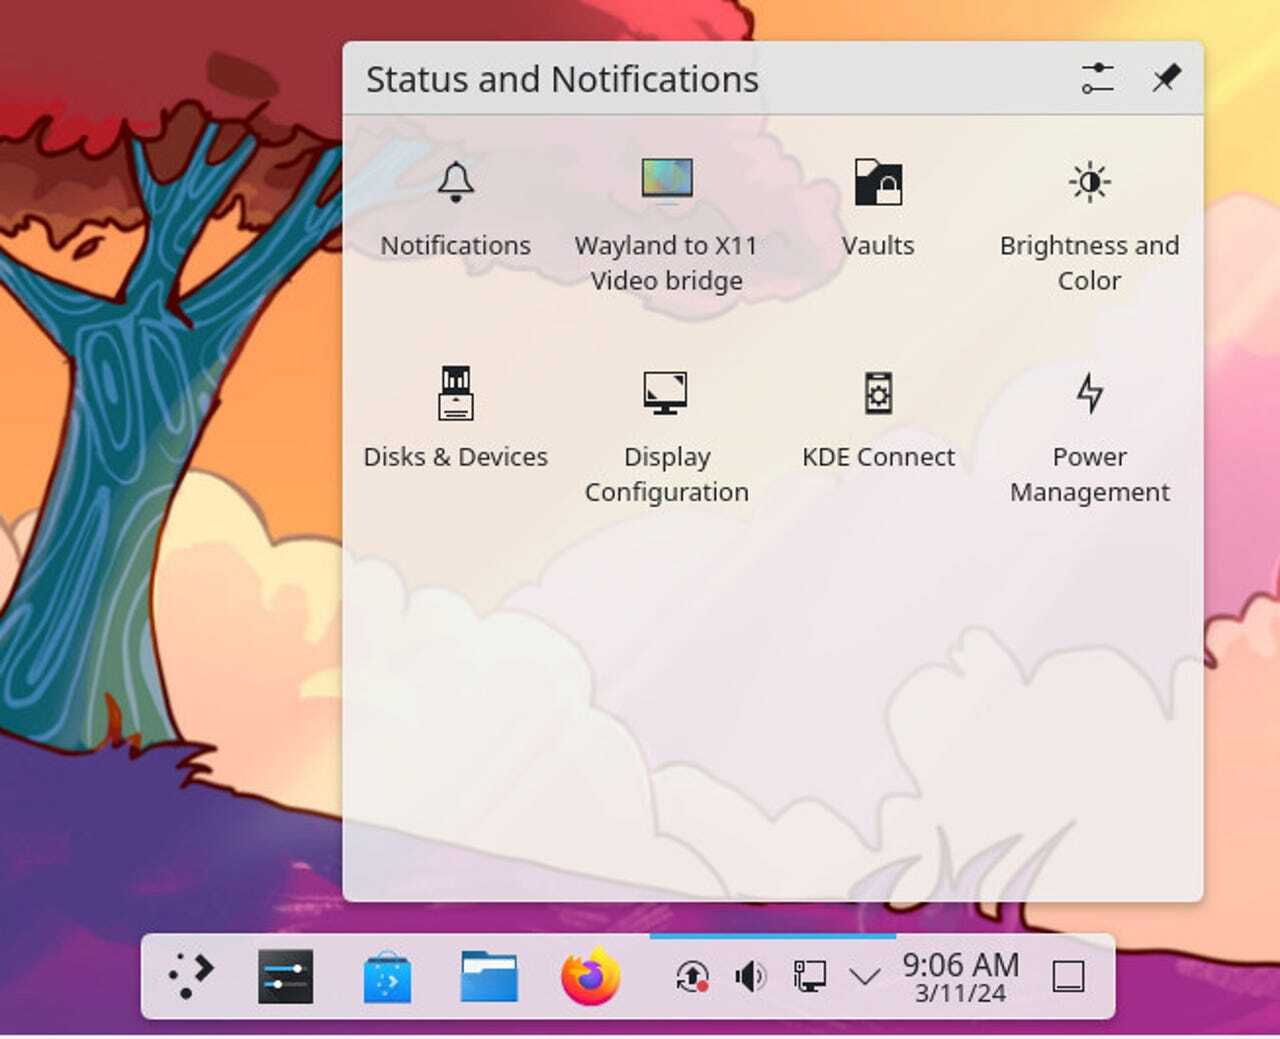Screen dimensions: 1280x1039
Task: Open Disks & Devices applet
Action: (456, 418)
